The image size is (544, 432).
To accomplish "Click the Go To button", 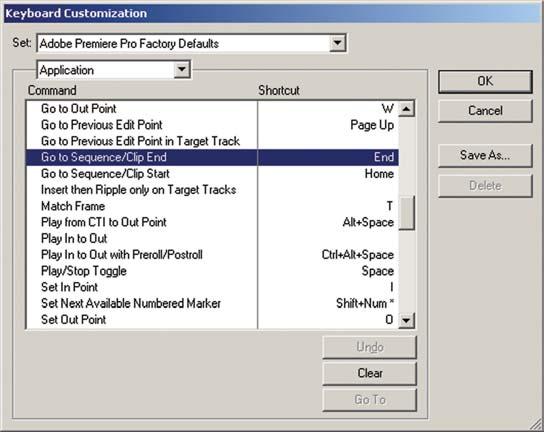I will point(370,400).
